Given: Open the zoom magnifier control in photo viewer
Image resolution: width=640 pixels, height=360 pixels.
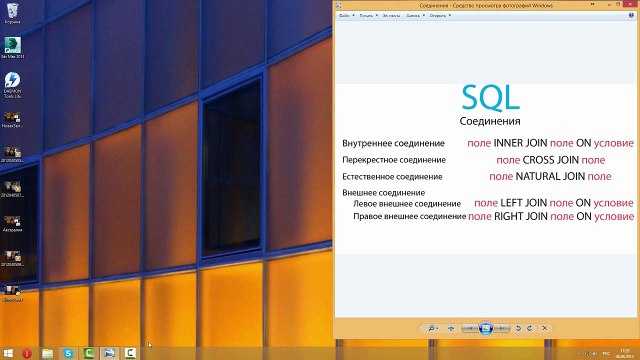Looking at the screenshot, I should point(432,328).
